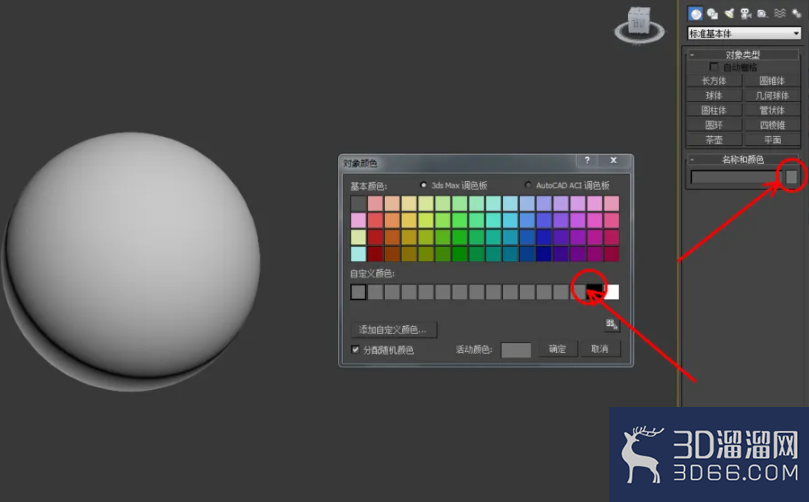Screen dimensions: 809x502
Task: Pick the black custom color swatch
Action: 594,292
